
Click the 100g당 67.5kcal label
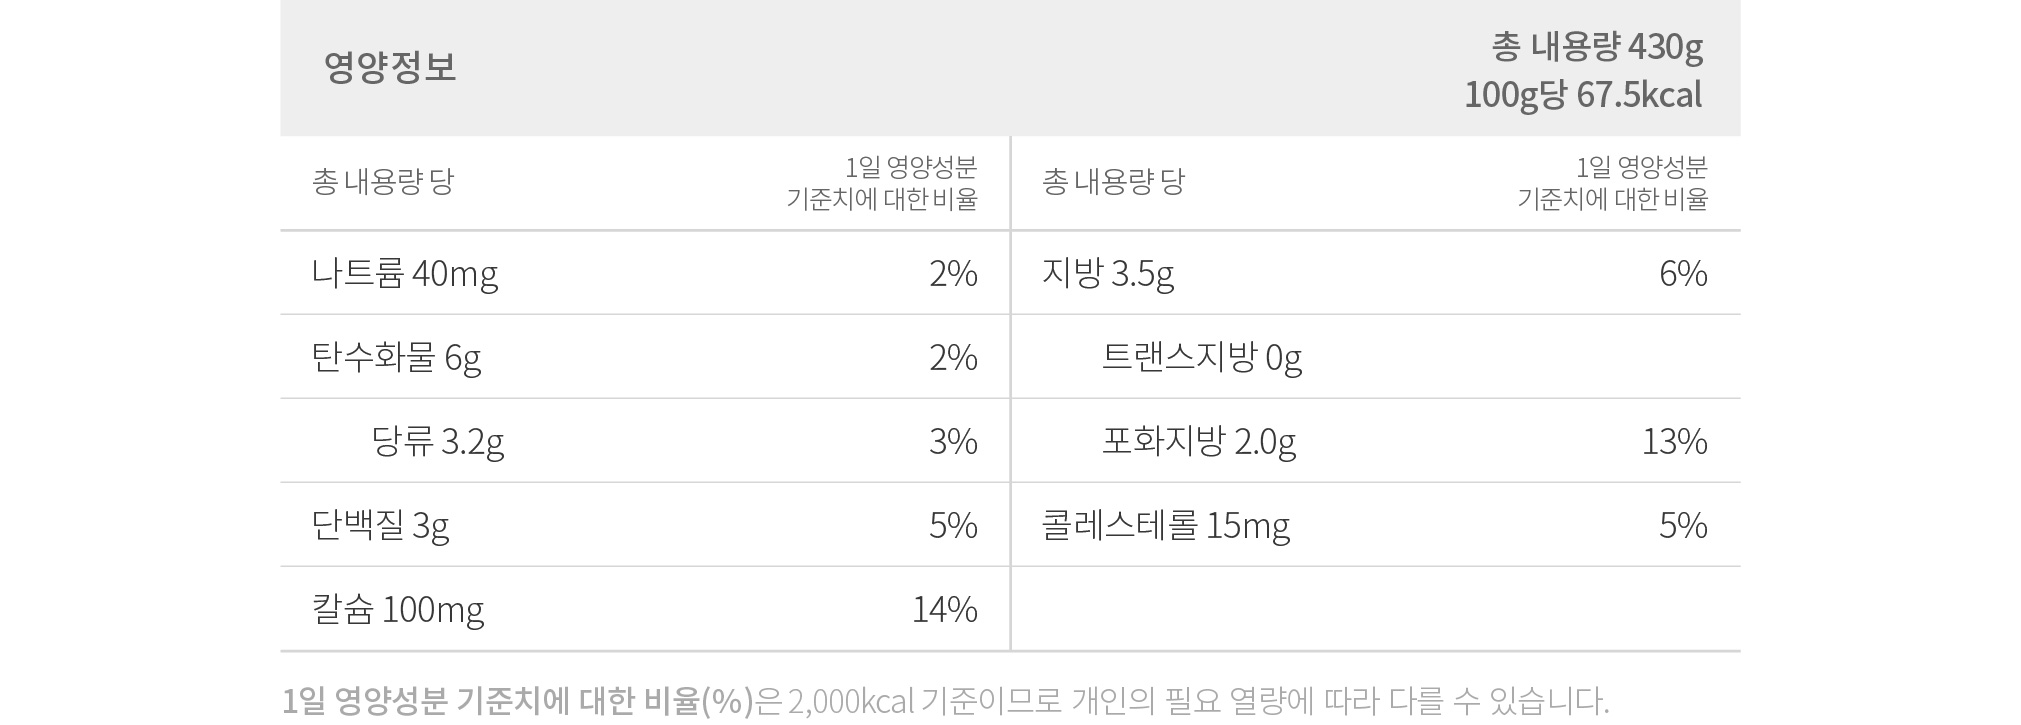(x=1583, y=95)
